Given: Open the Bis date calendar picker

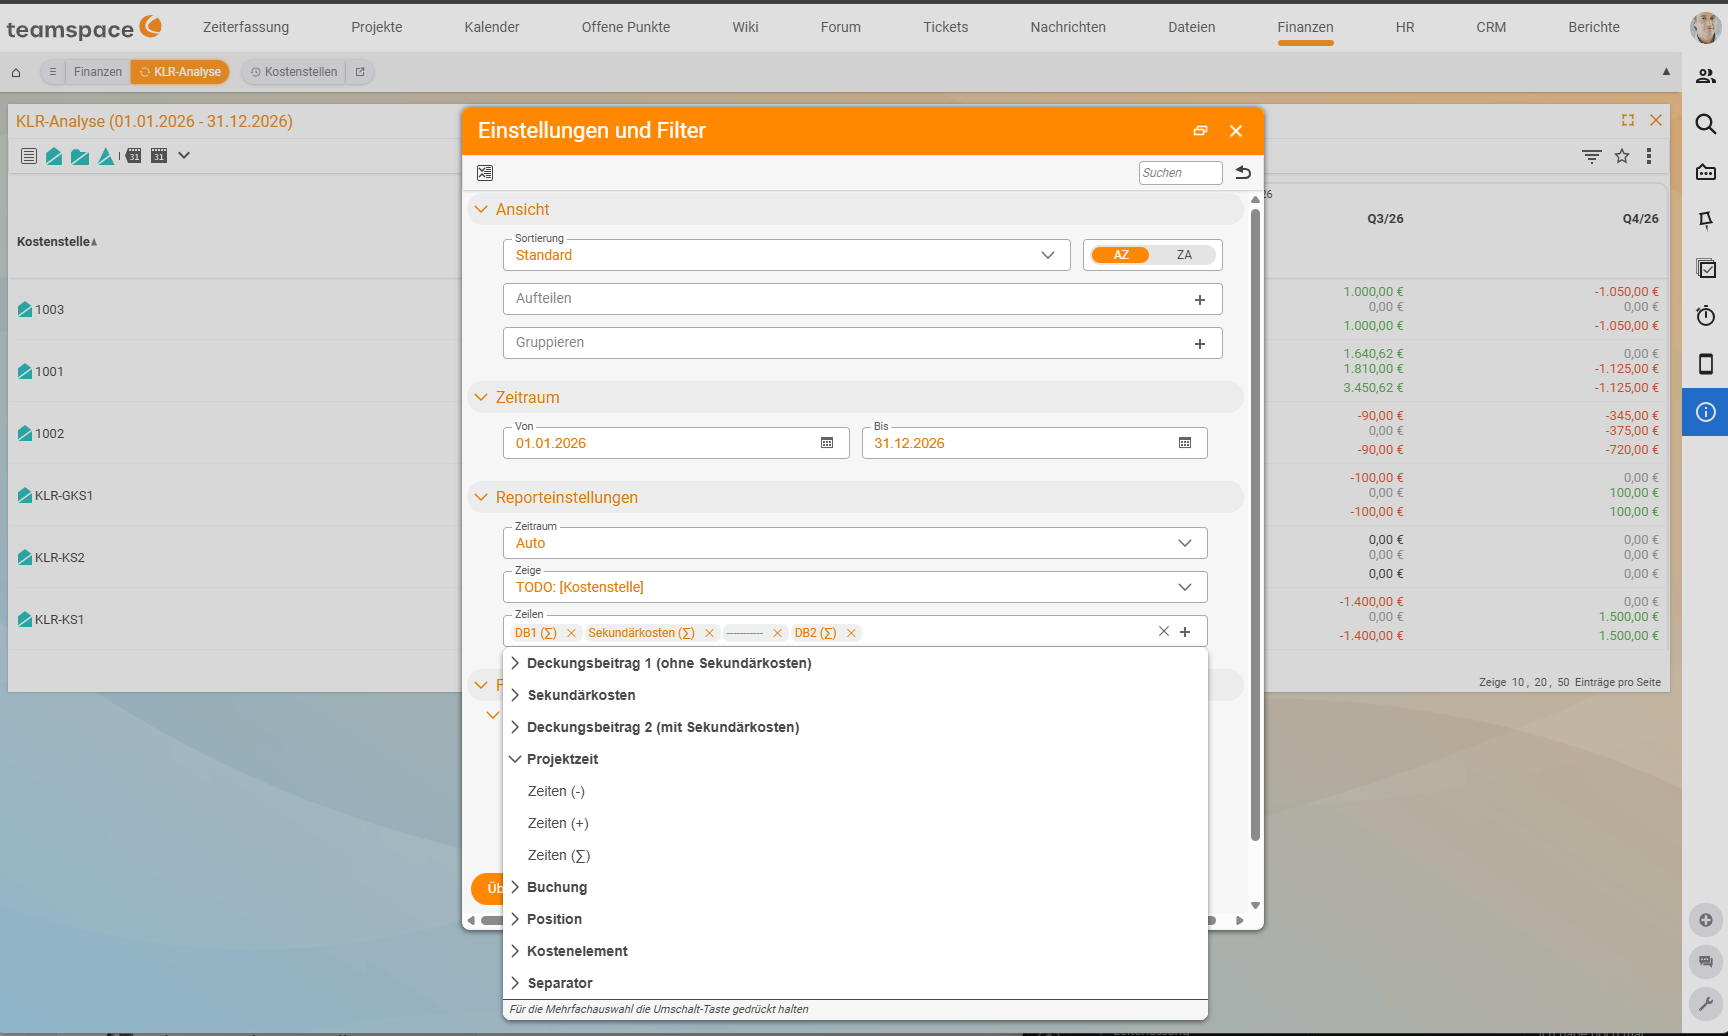Looking at the screenshot, I should click(1185, 443).
